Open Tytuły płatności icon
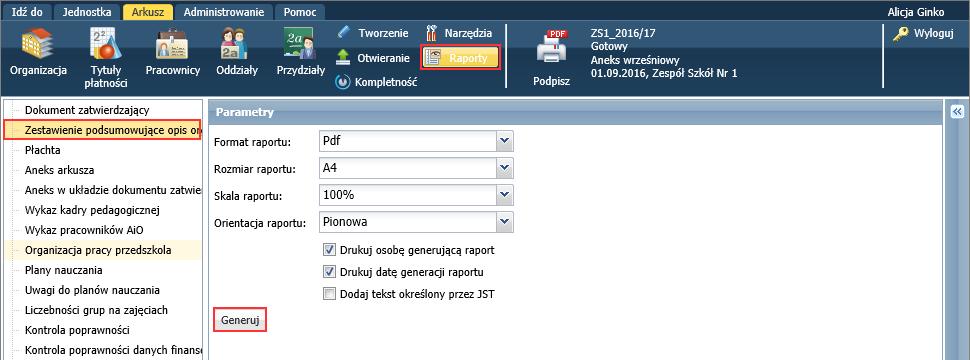 point(105,43)
